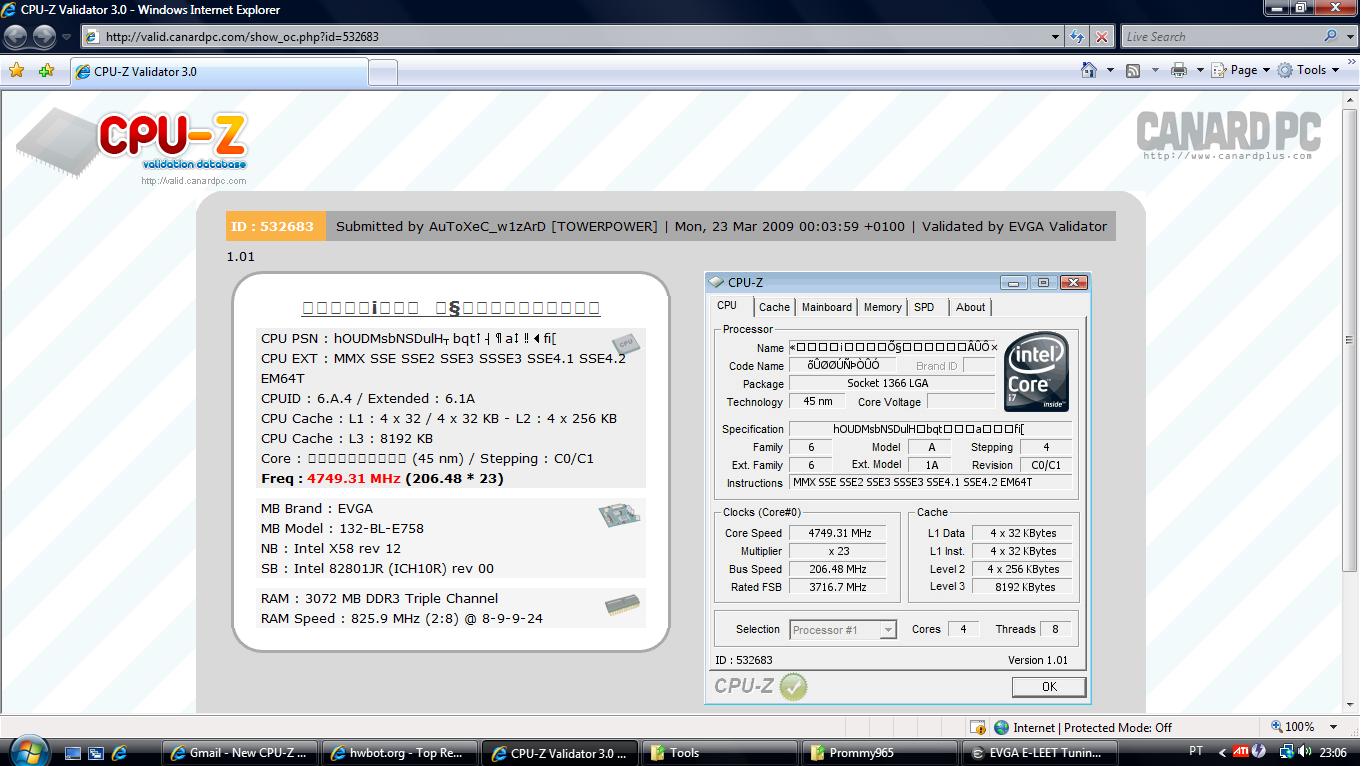Click the Mainboard tab in CPU-Z image

tap(827, 307)
